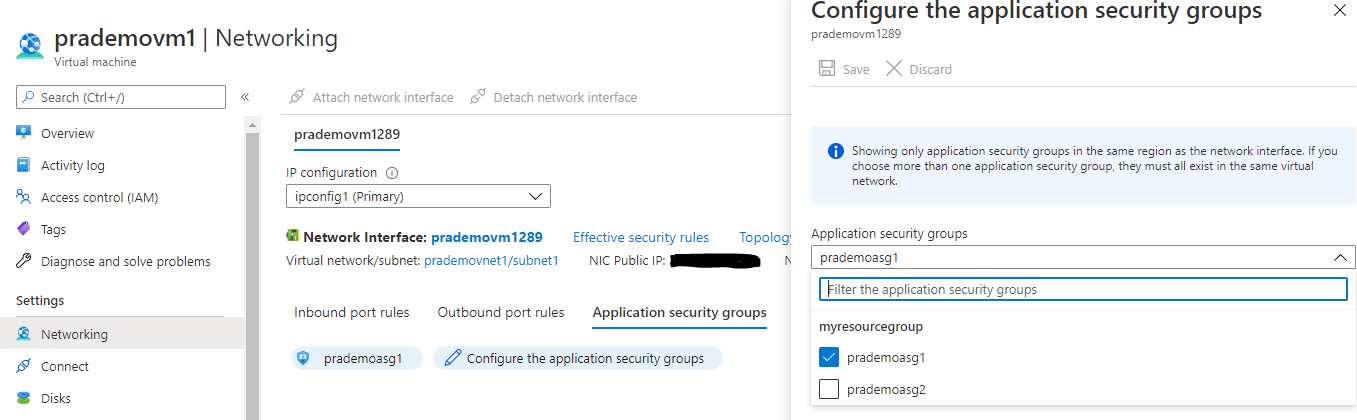Viewport: 1357px width, 420px height.
Task: Click the Save floppy disk icon
Action: (827, 69)
